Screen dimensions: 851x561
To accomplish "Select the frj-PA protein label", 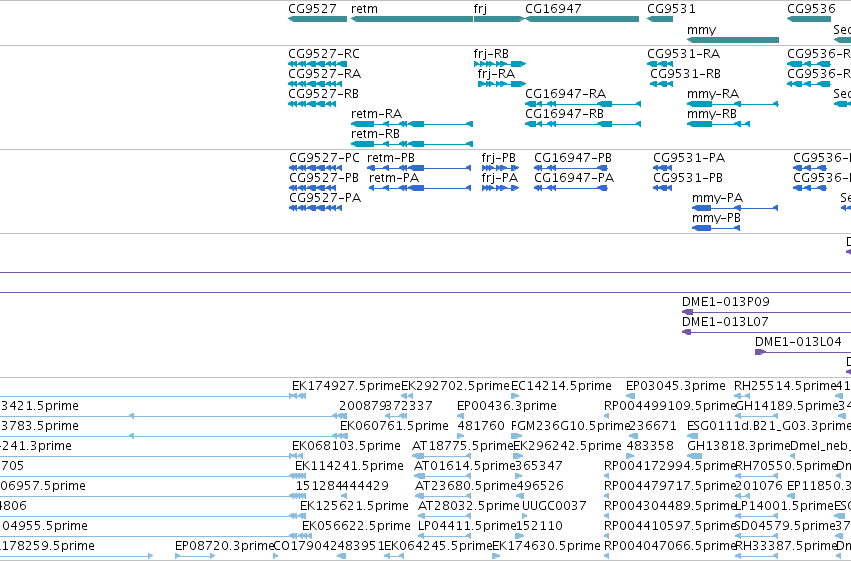I will [x=499, y=178].
